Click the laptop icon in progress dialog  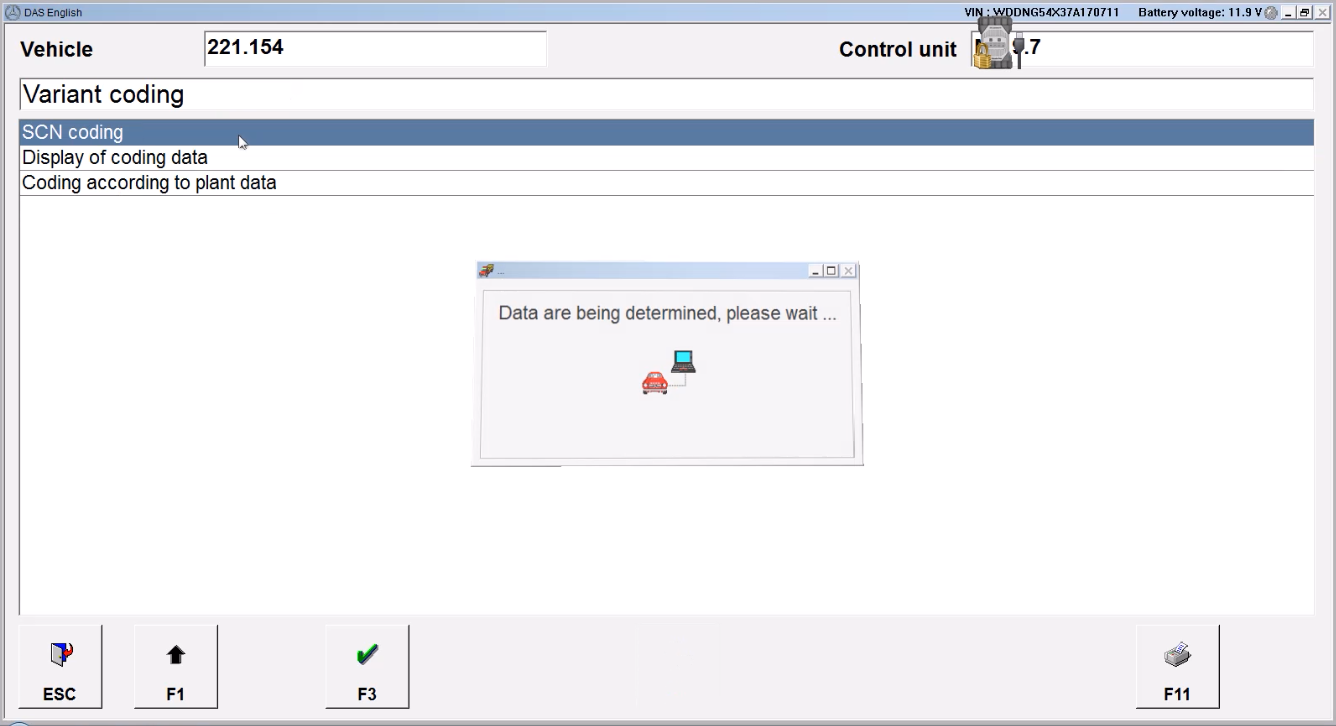coord(684,361)
